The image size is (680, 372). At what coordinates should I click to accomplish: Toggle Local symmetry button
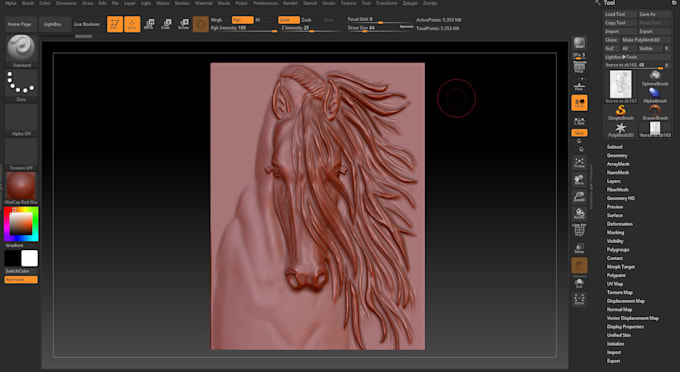579,103
